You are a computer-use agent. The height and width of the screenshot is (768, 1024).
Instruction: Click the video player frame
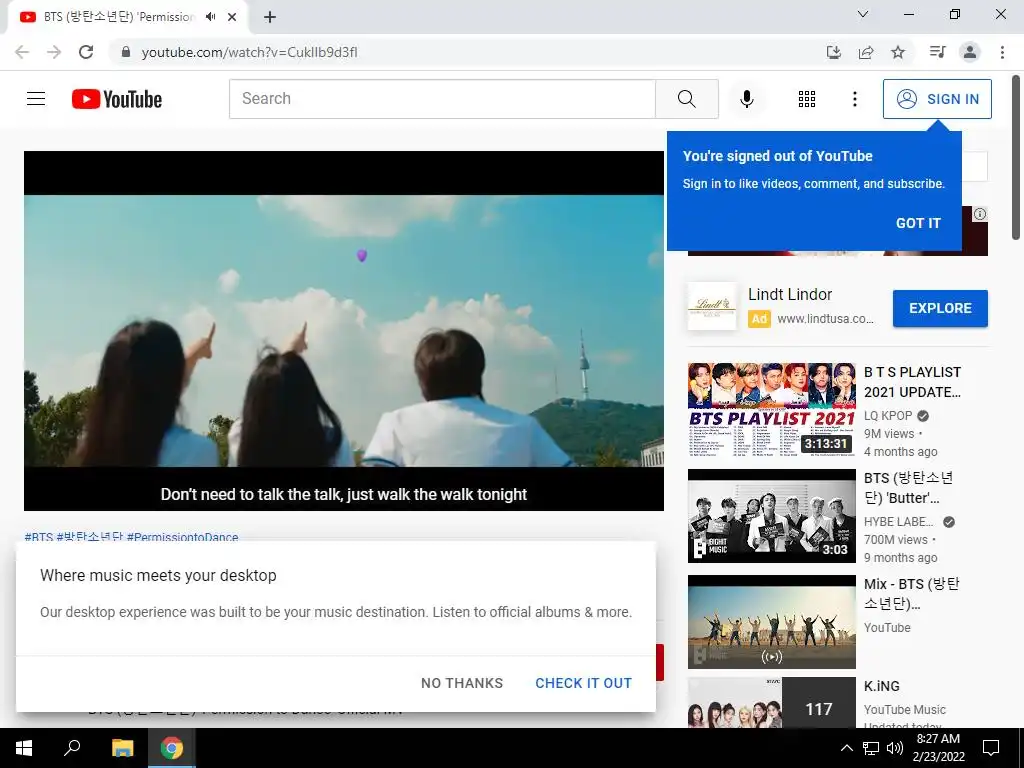click(x=344, y=330)
